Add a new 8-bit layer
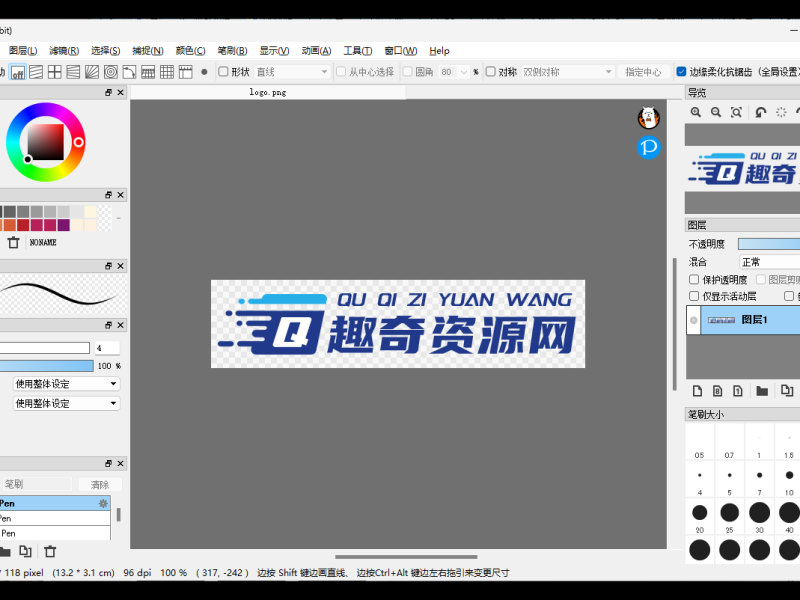The height and width of the screenshot is (600, 800). pyautogui.click(x=717, y=391)
